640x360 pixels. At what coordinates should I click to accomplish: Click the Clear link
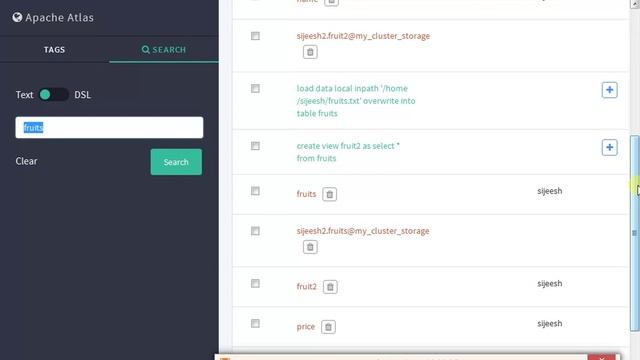27,161
